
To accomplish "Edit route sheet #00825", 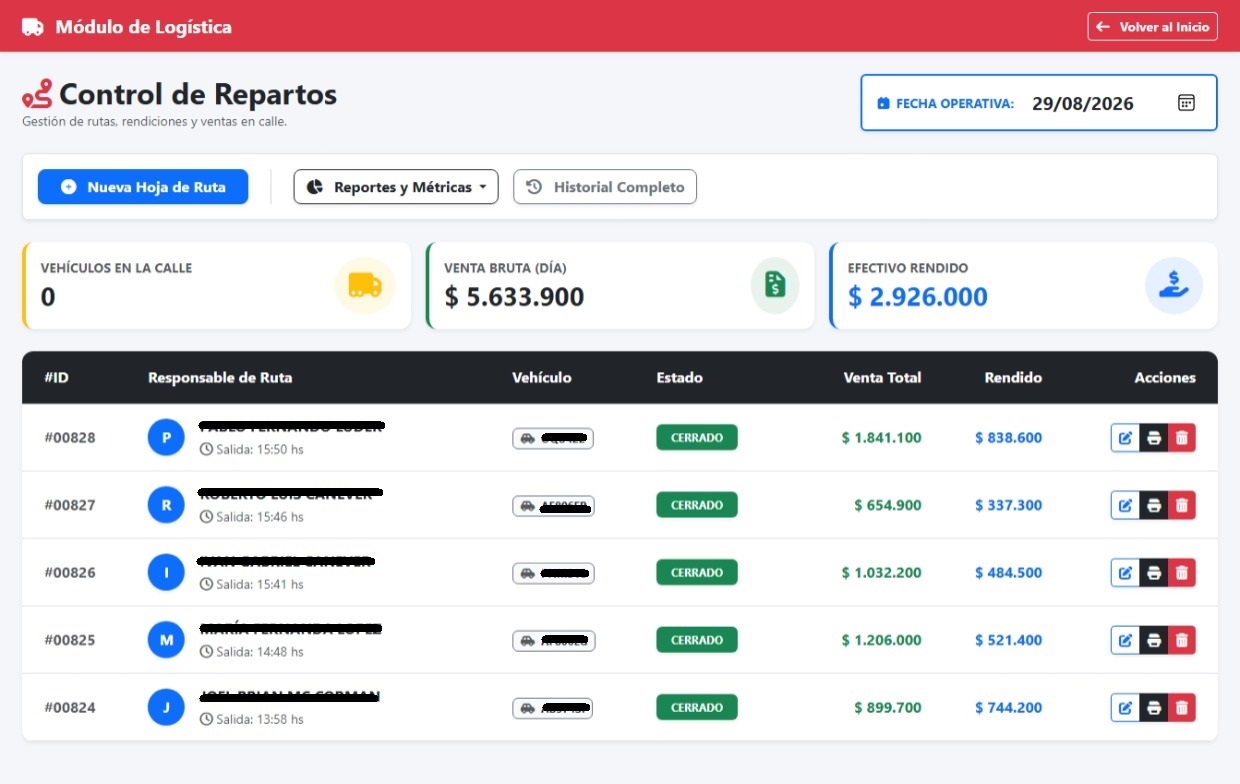I will (1125, 640).
